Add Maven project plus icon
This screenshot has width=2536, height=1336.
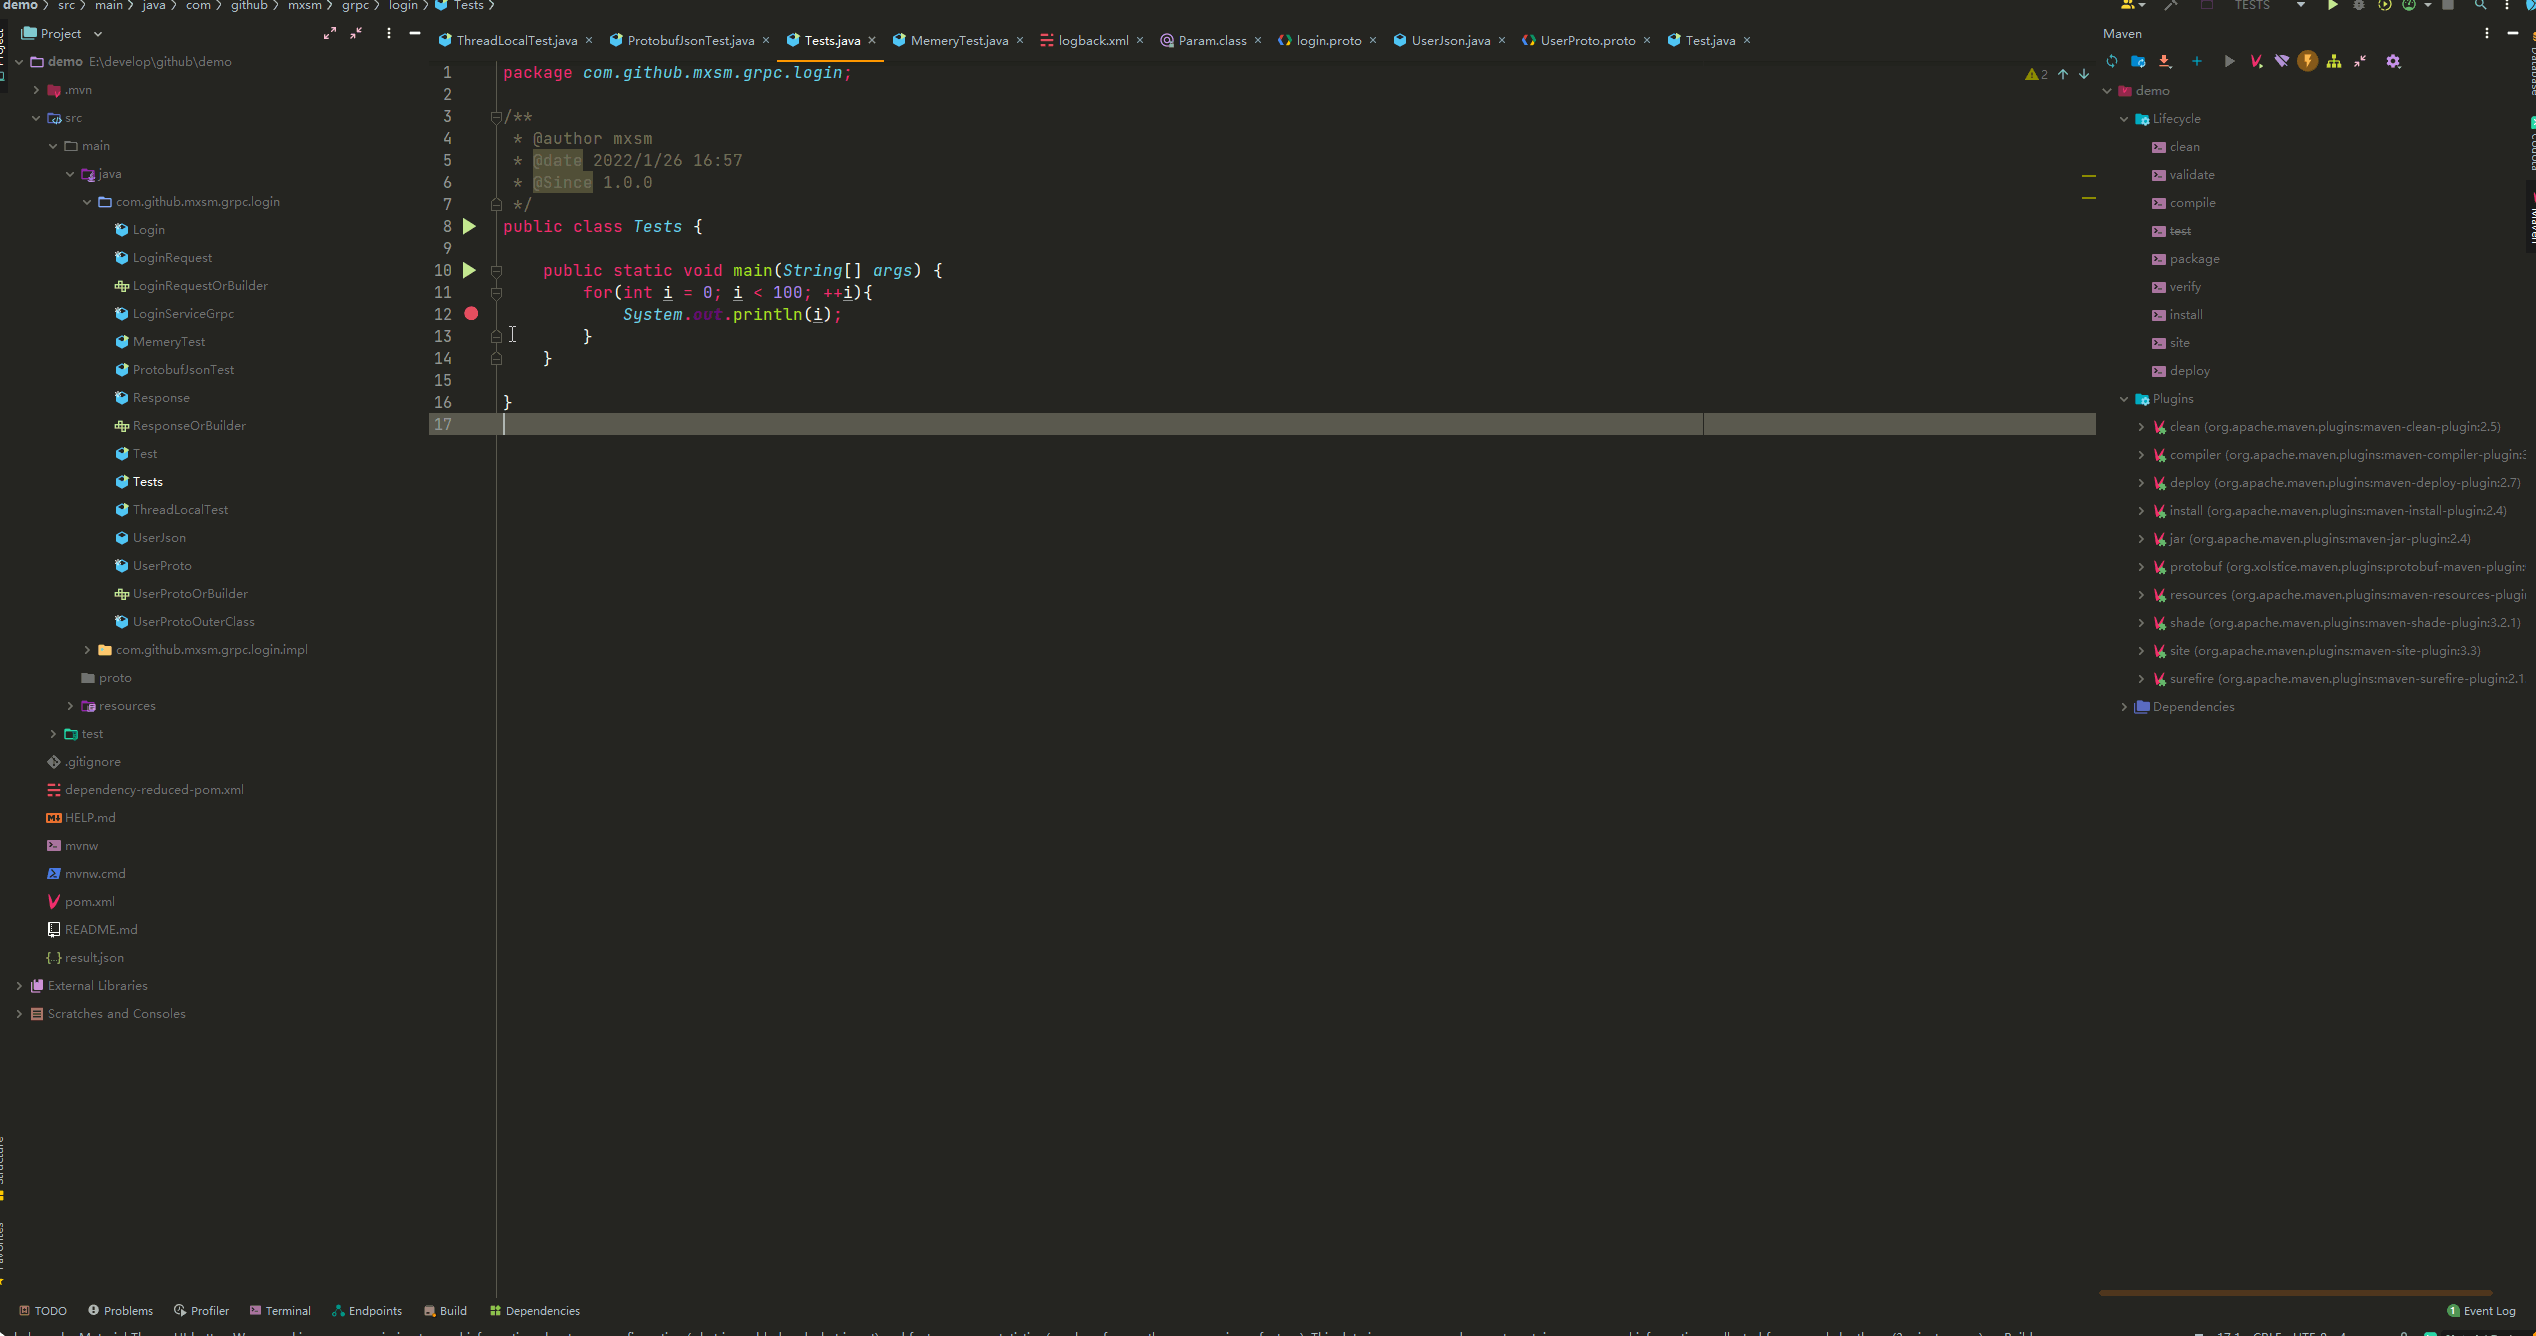[x=2197, y=62]
